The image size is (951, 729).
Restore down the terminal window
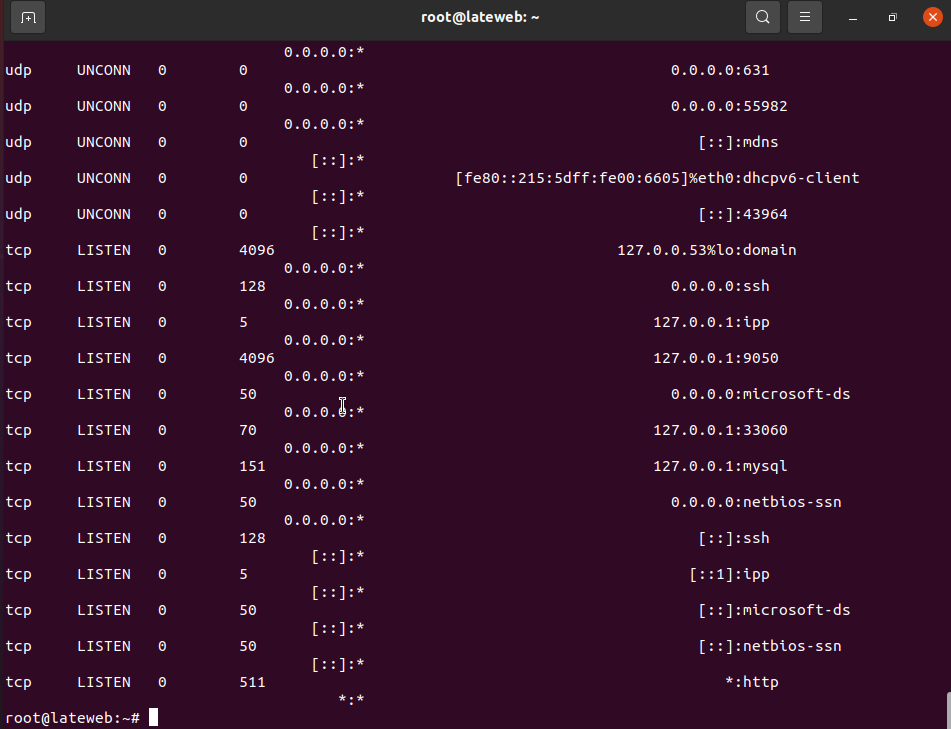pyautogui.click(x=893, y=17)
